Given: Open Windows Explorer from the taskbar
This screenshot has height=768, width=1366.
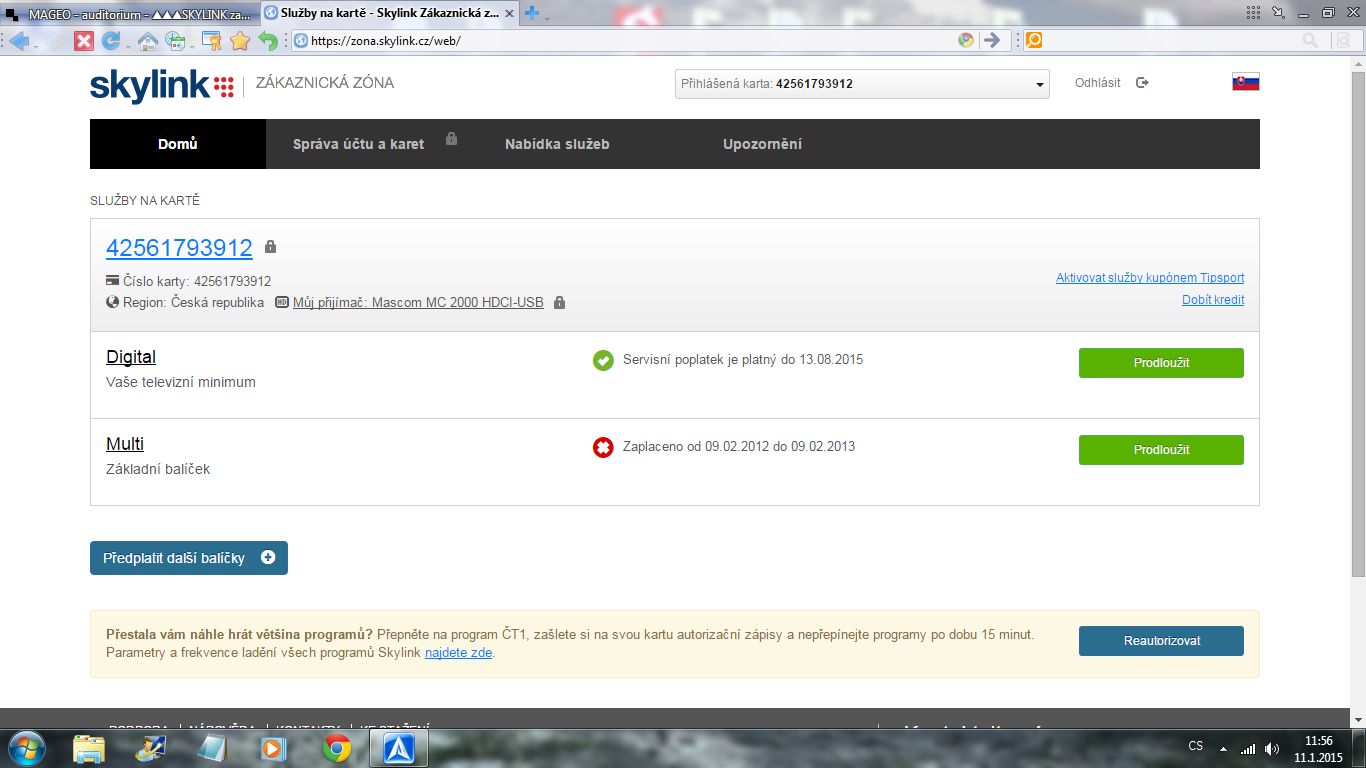Looking at the screenshot, I should click(x=88, y=747).
